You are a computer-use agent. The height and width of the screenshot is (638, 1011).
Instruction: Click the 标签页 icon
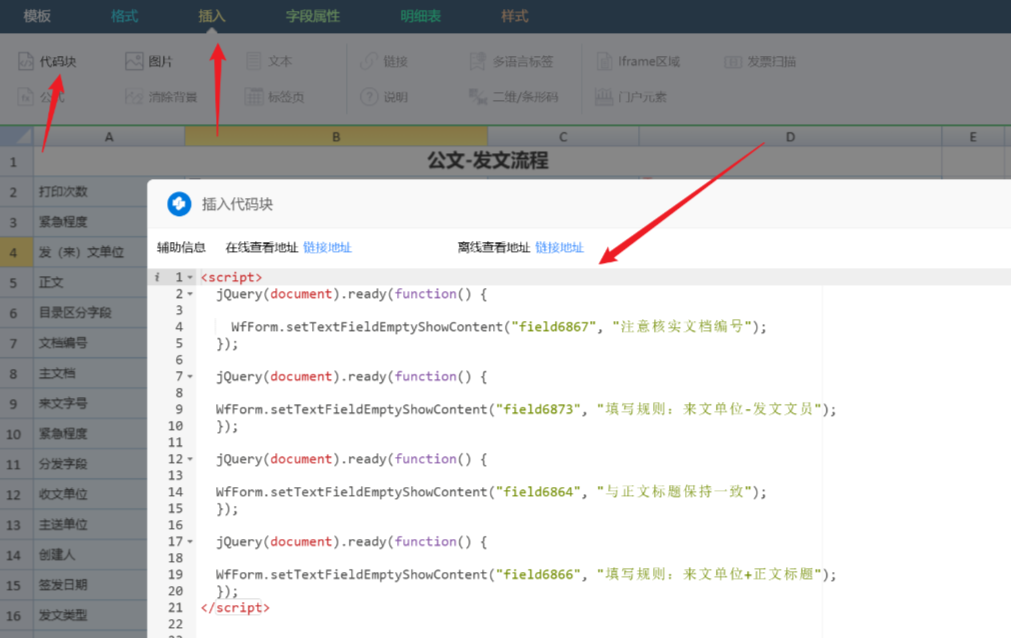coord(254,97)
